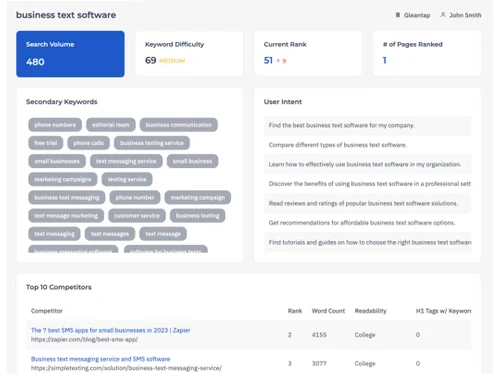Click the John Smith user icon

pyautogui.click(x=443, y=15)
